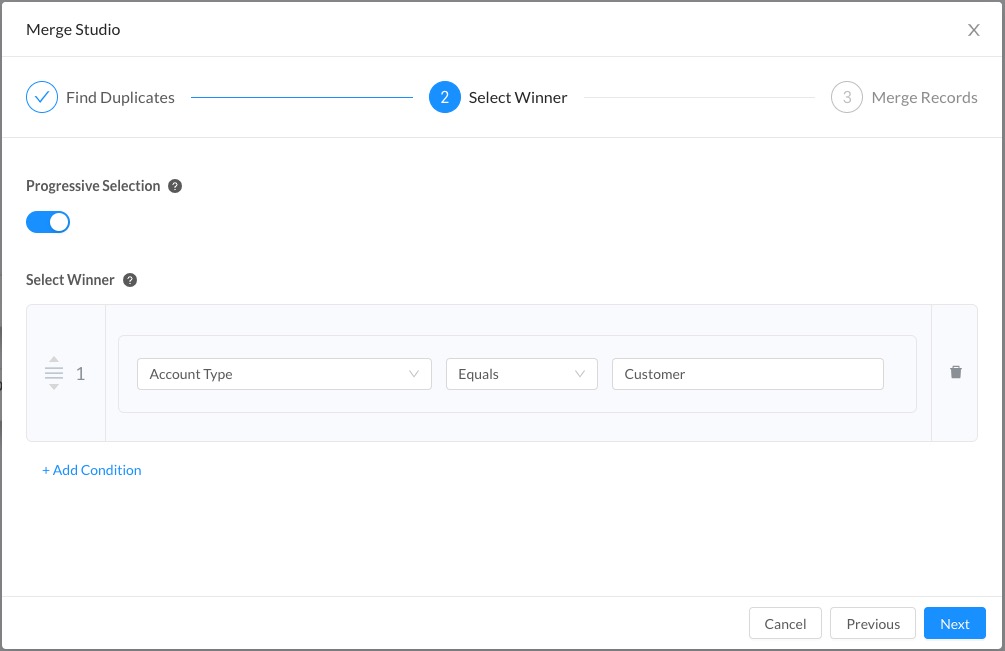The image size is (1005, 651).
Task: Click the Progressive Selection label
Action: coord(93,186)
